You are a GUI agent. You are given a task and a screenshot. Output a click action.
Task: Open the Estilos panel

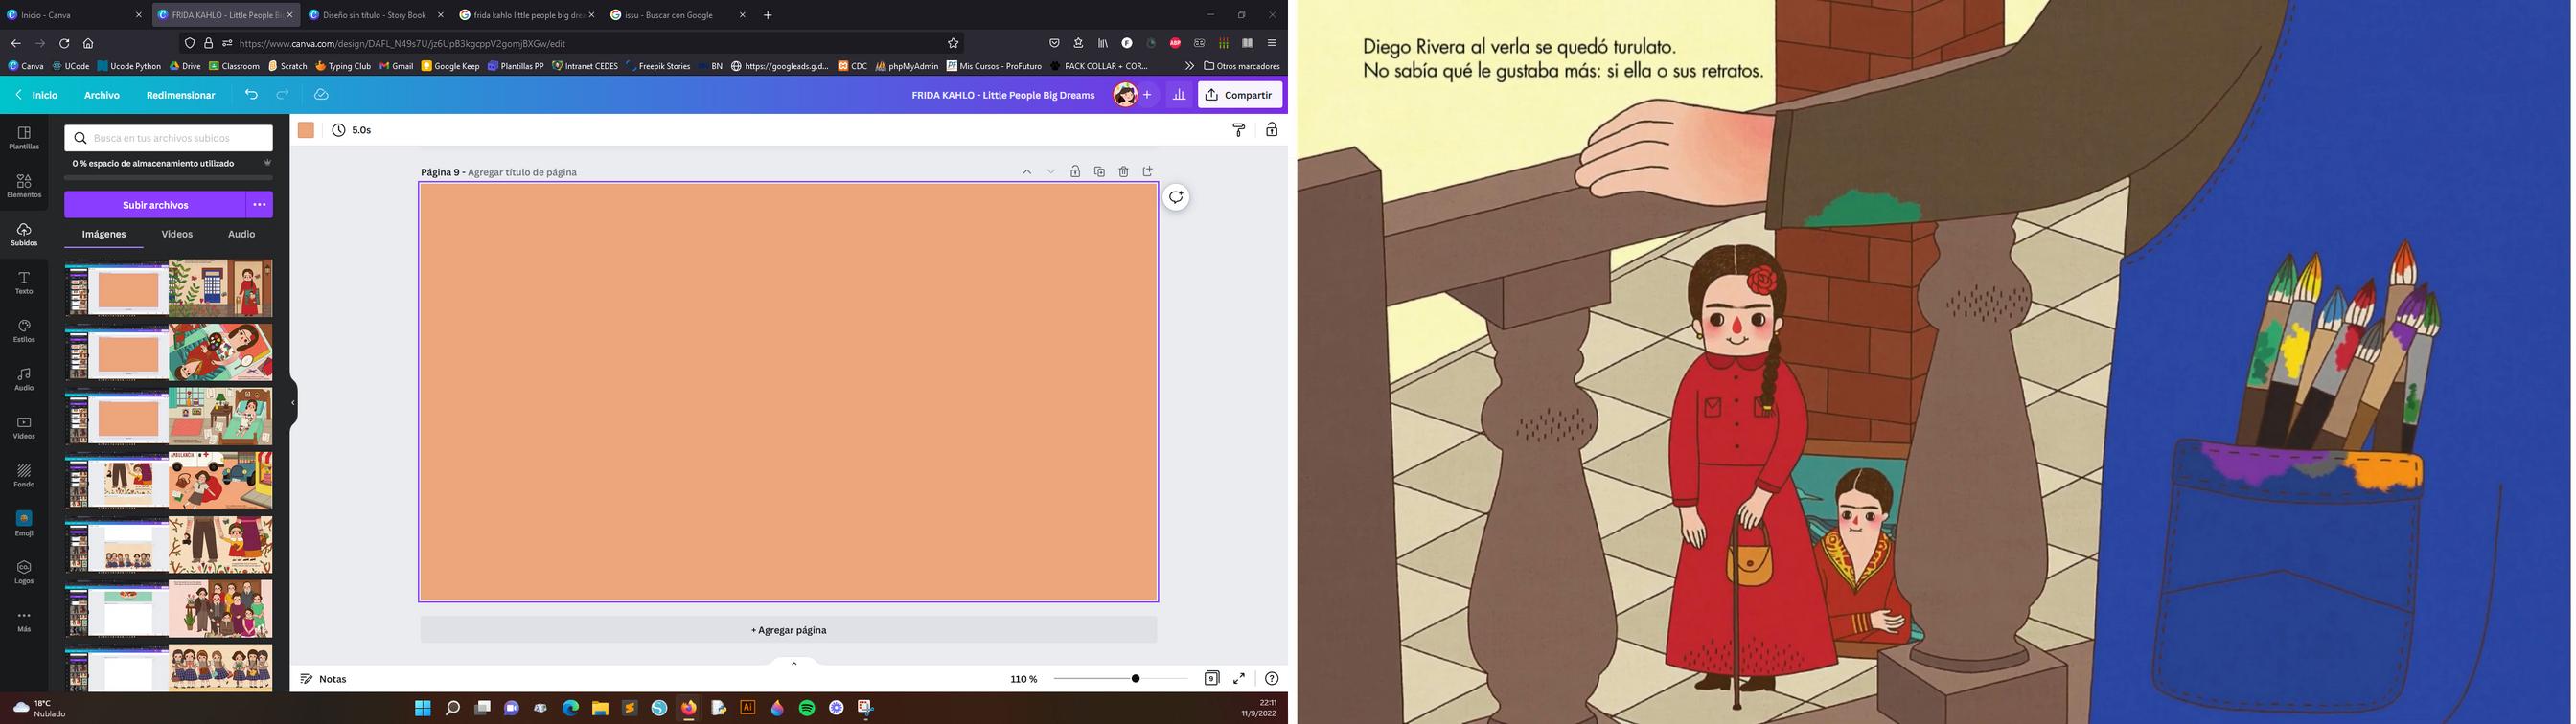[x=24, y=331]
